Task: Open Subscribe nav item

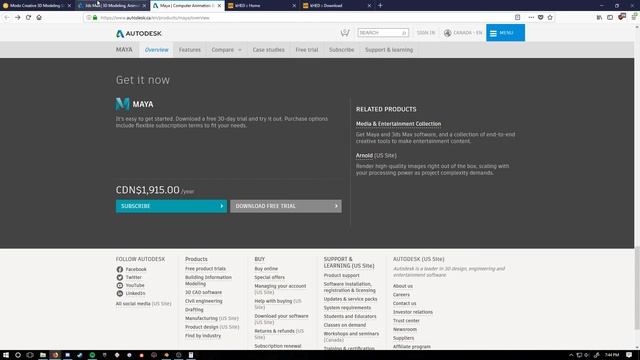Action: pyautogui.click(x=342, y=50)
